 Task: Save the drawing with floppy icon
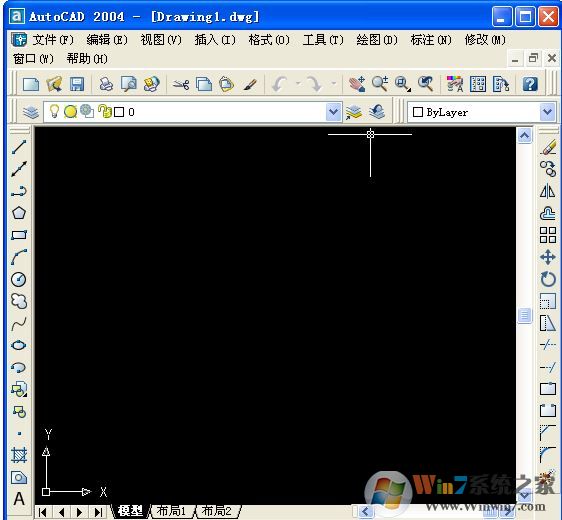pyautogui.click(x=77, y=85)
